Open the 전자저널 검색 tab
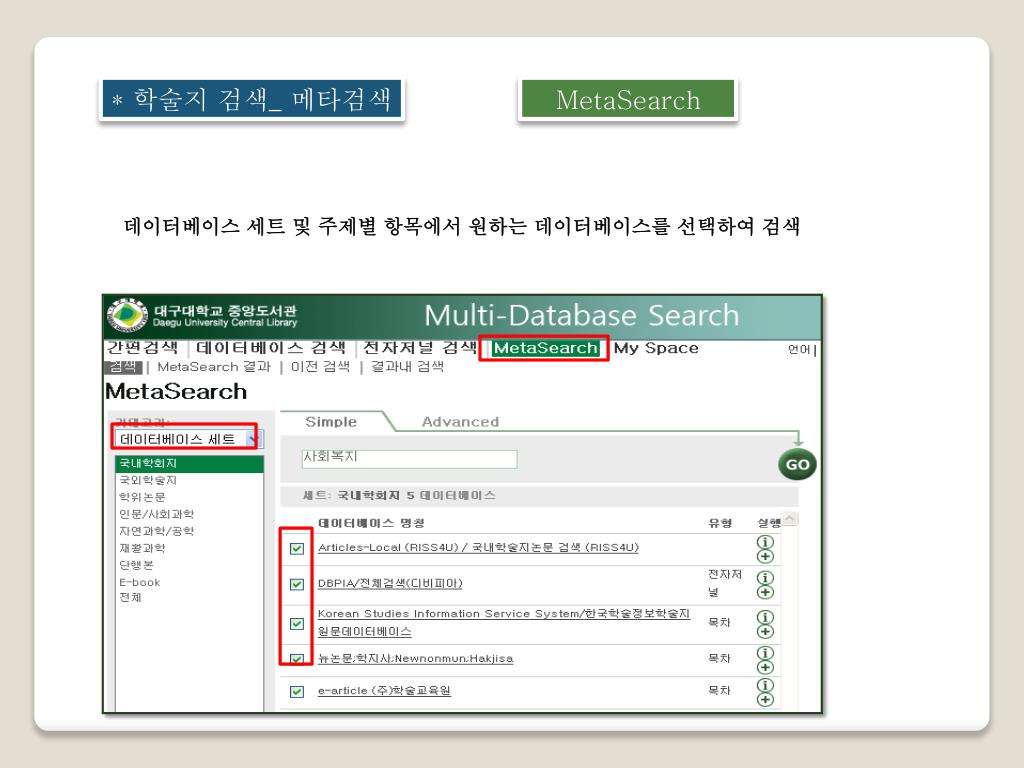The height and width of the screenshot is (768, 1024). pyautogui.click(x=420, y=347)
